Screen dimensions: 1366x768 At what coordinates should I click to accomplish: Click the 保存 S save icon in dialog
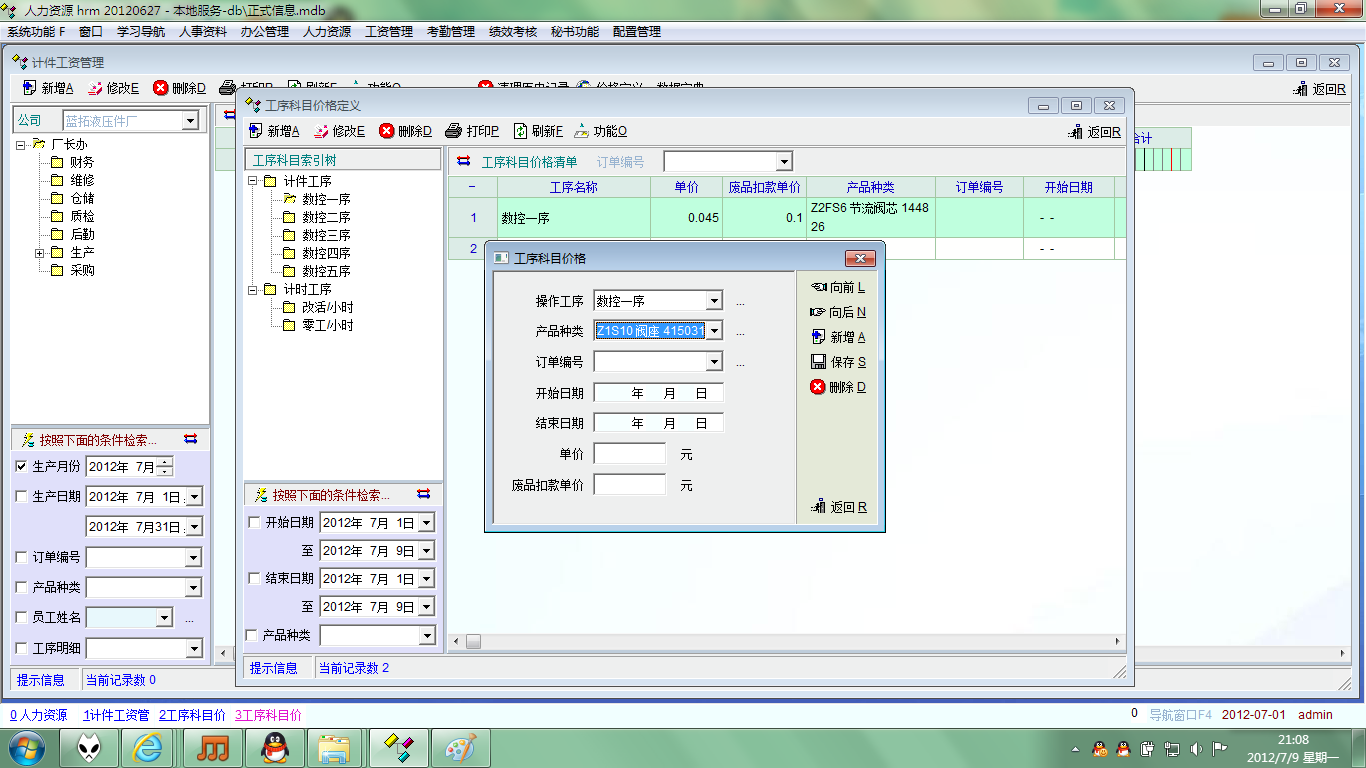pyautogui.click(x=818, y=362)
